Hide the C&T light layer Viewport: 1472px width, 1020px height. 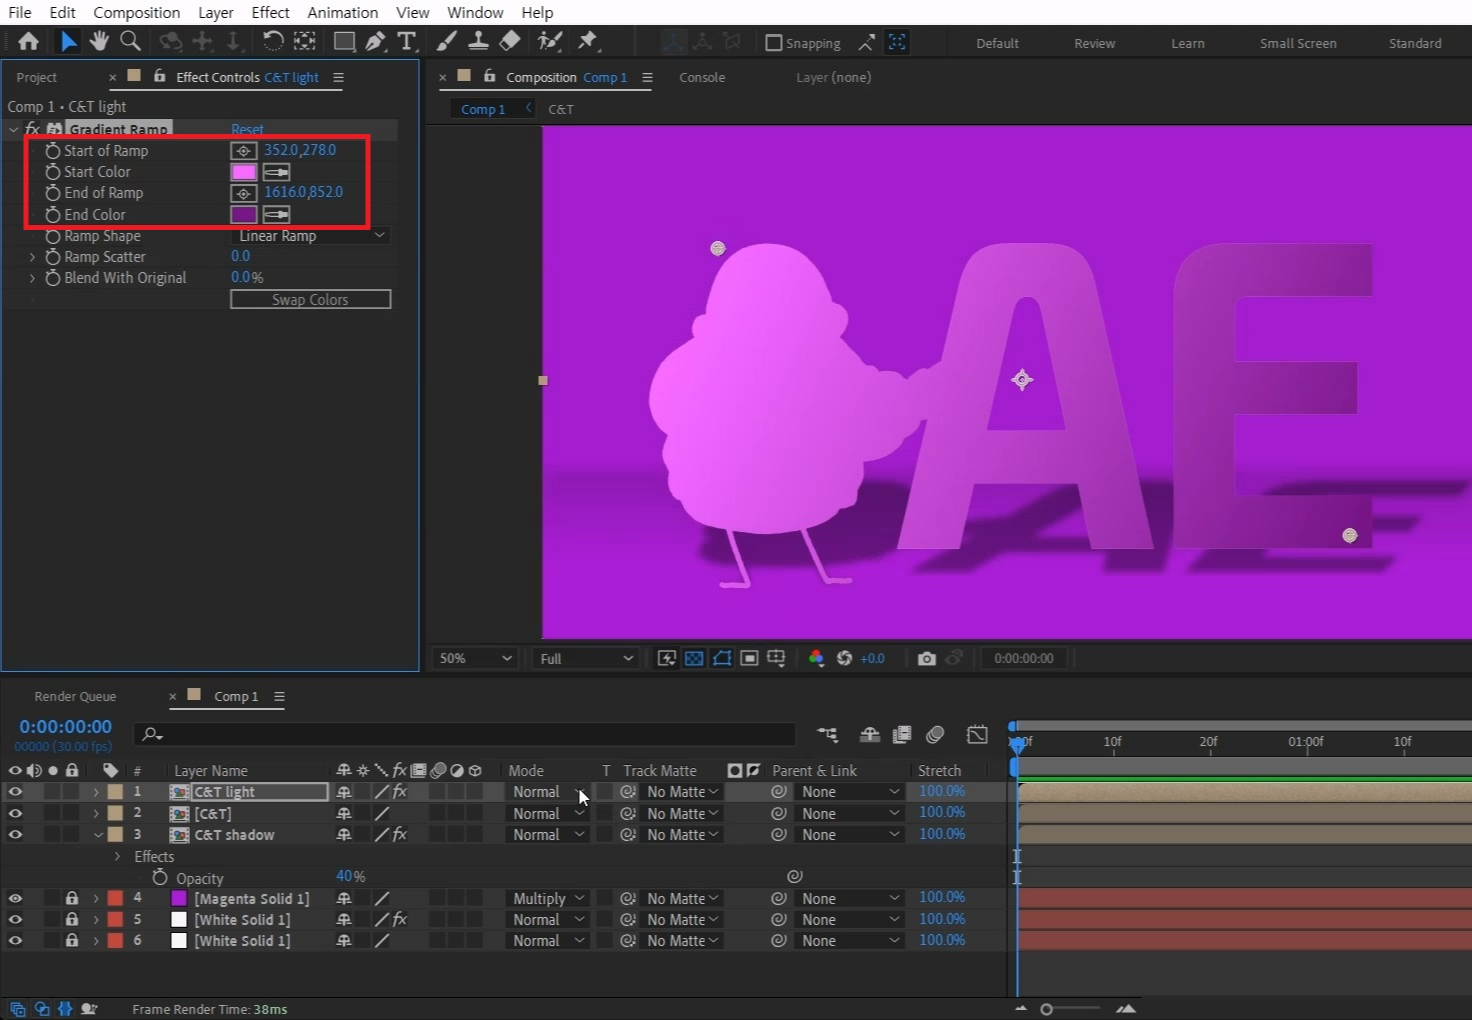pos(15,792)
